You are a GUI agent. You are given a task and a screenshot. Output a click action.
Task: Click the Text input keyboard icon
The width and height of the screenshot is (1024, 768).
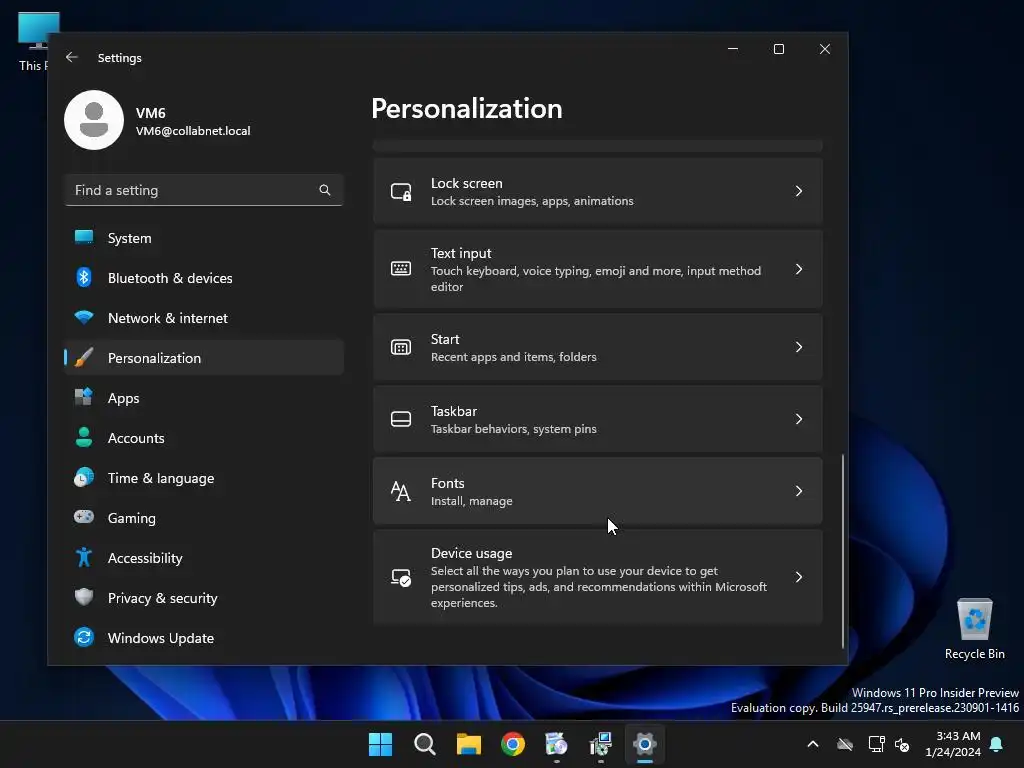pyautogui.click(x=401, y=268)
